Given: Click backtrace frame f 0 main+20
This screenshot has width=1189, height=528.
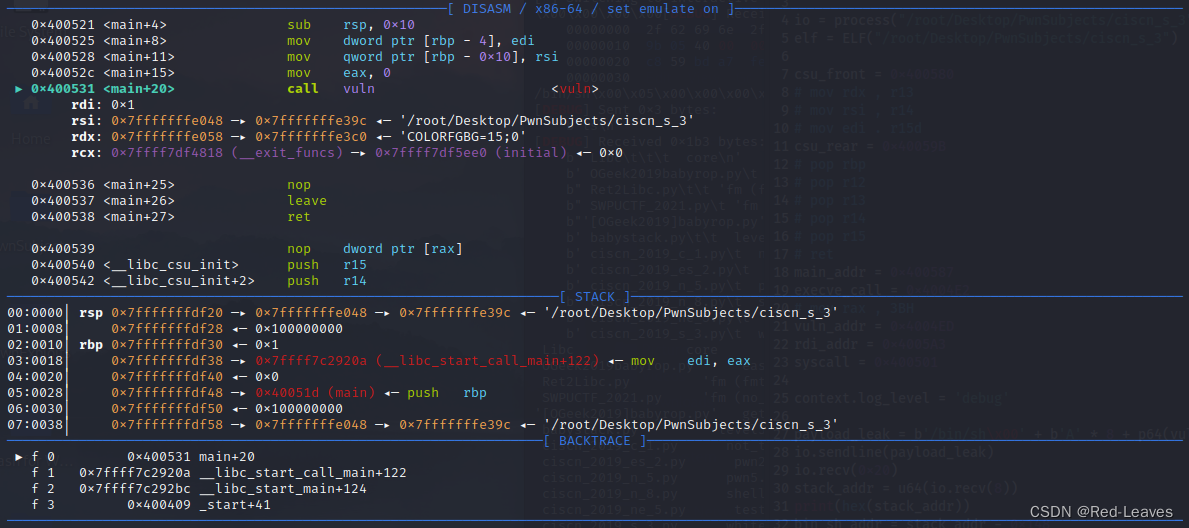Looking at the screenshot, I should (x=143, y=456).
